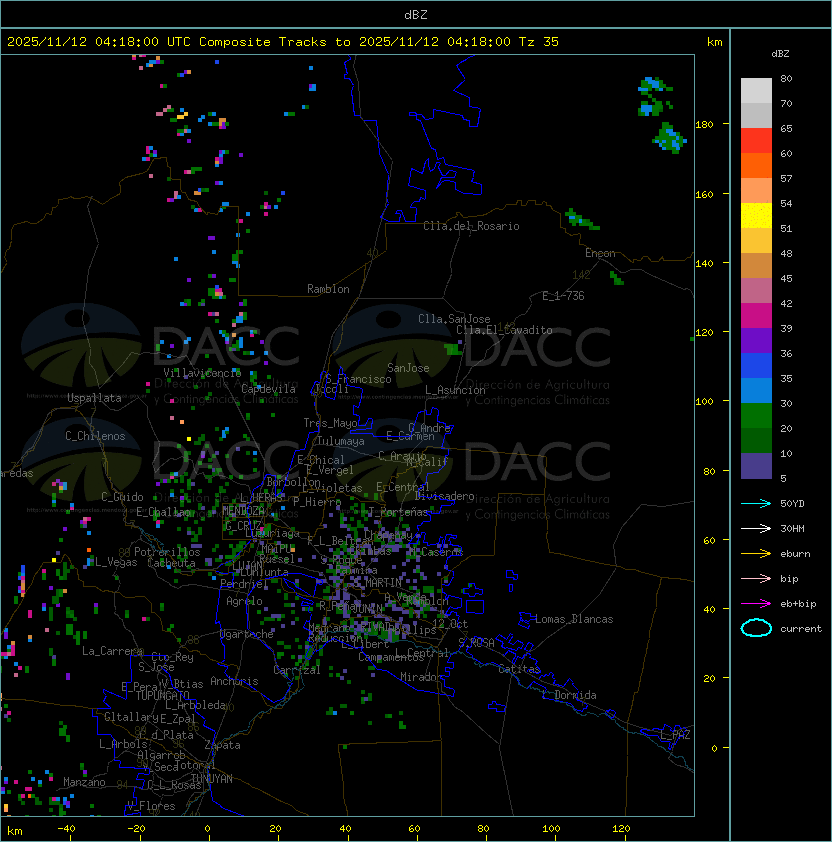This screenshot has width=832, height=842.
Task: Click the 'Lomas_Blancas' map label
Action: point(574,619)
